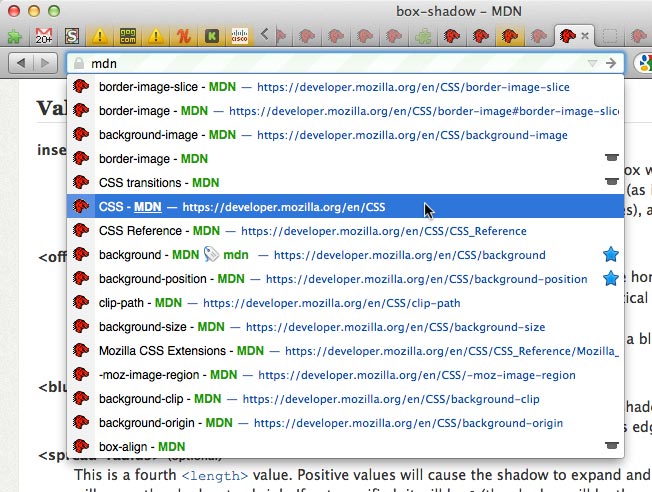The image size is (652, 492).
Task: Click the MDN favicon on clip-path row
Action: click(x=81, y=302)
